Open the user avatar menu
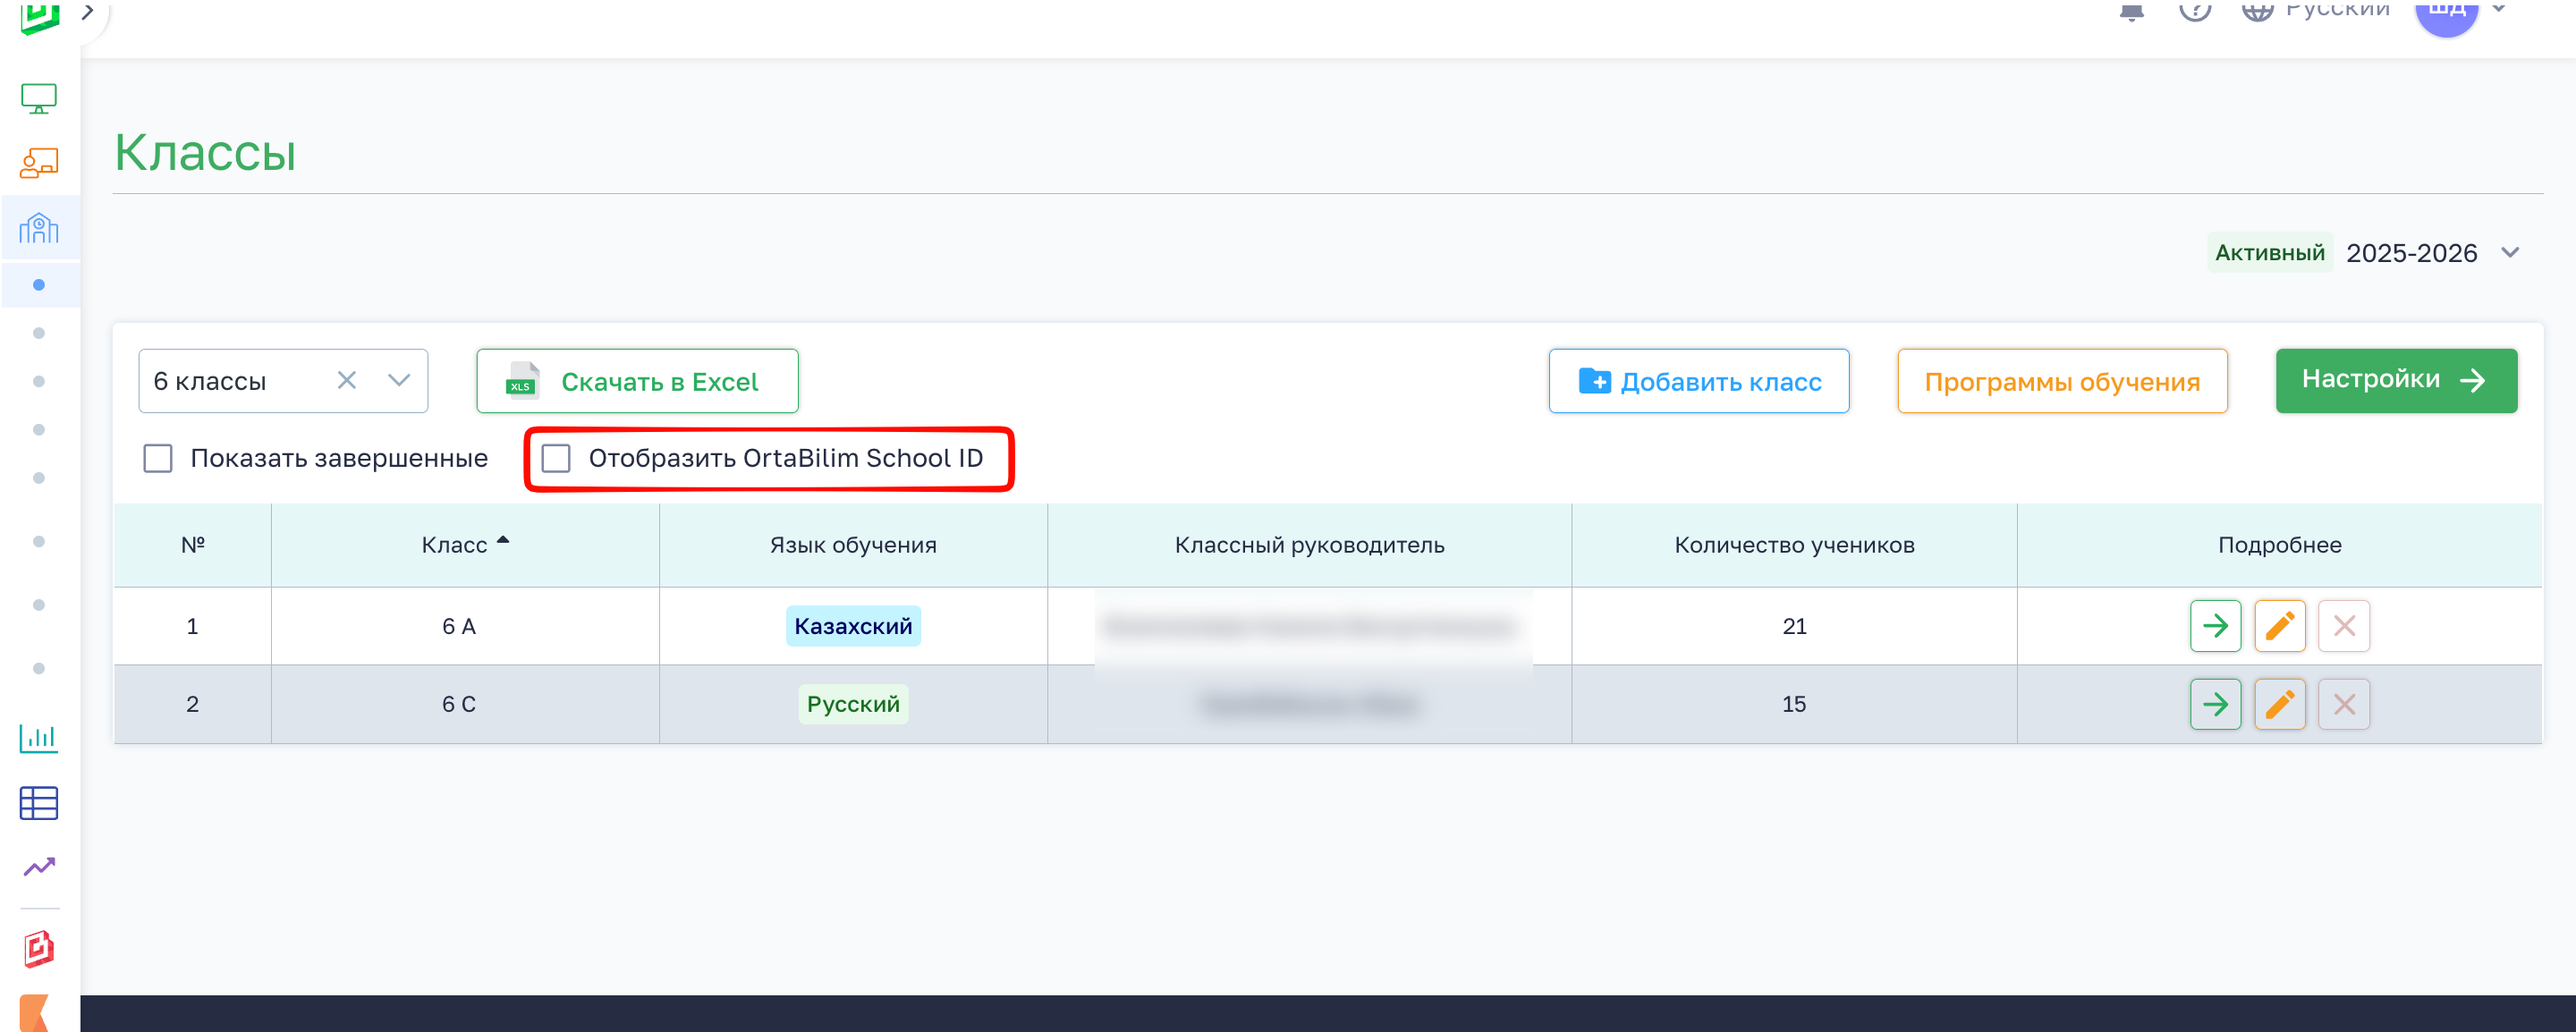2576x1032 pixels. [x=2446, y=14]
